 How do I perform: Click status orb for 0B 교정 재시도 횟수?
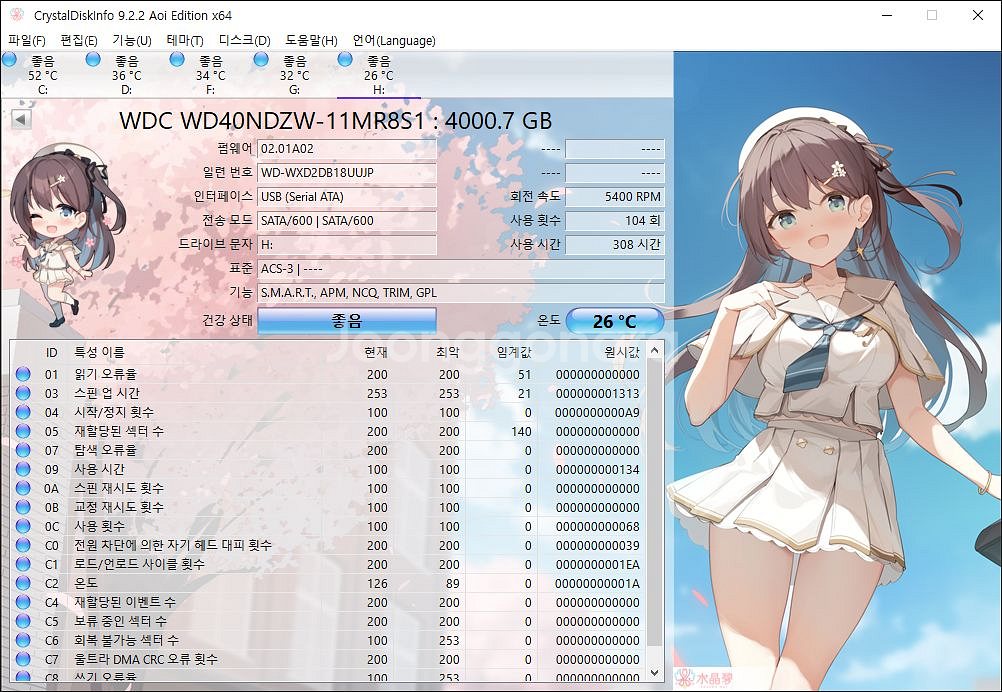coord(23,507)
